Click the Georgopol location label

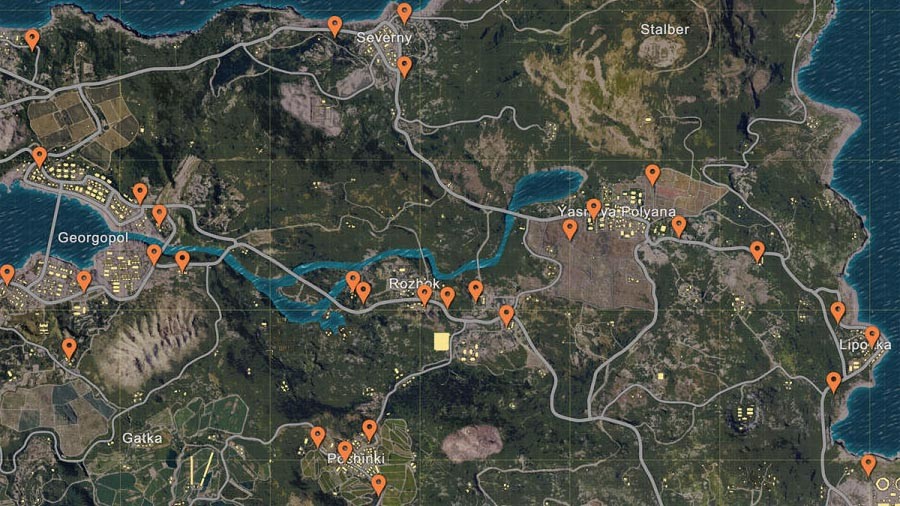pyautogui.click(x=92, y=238)
